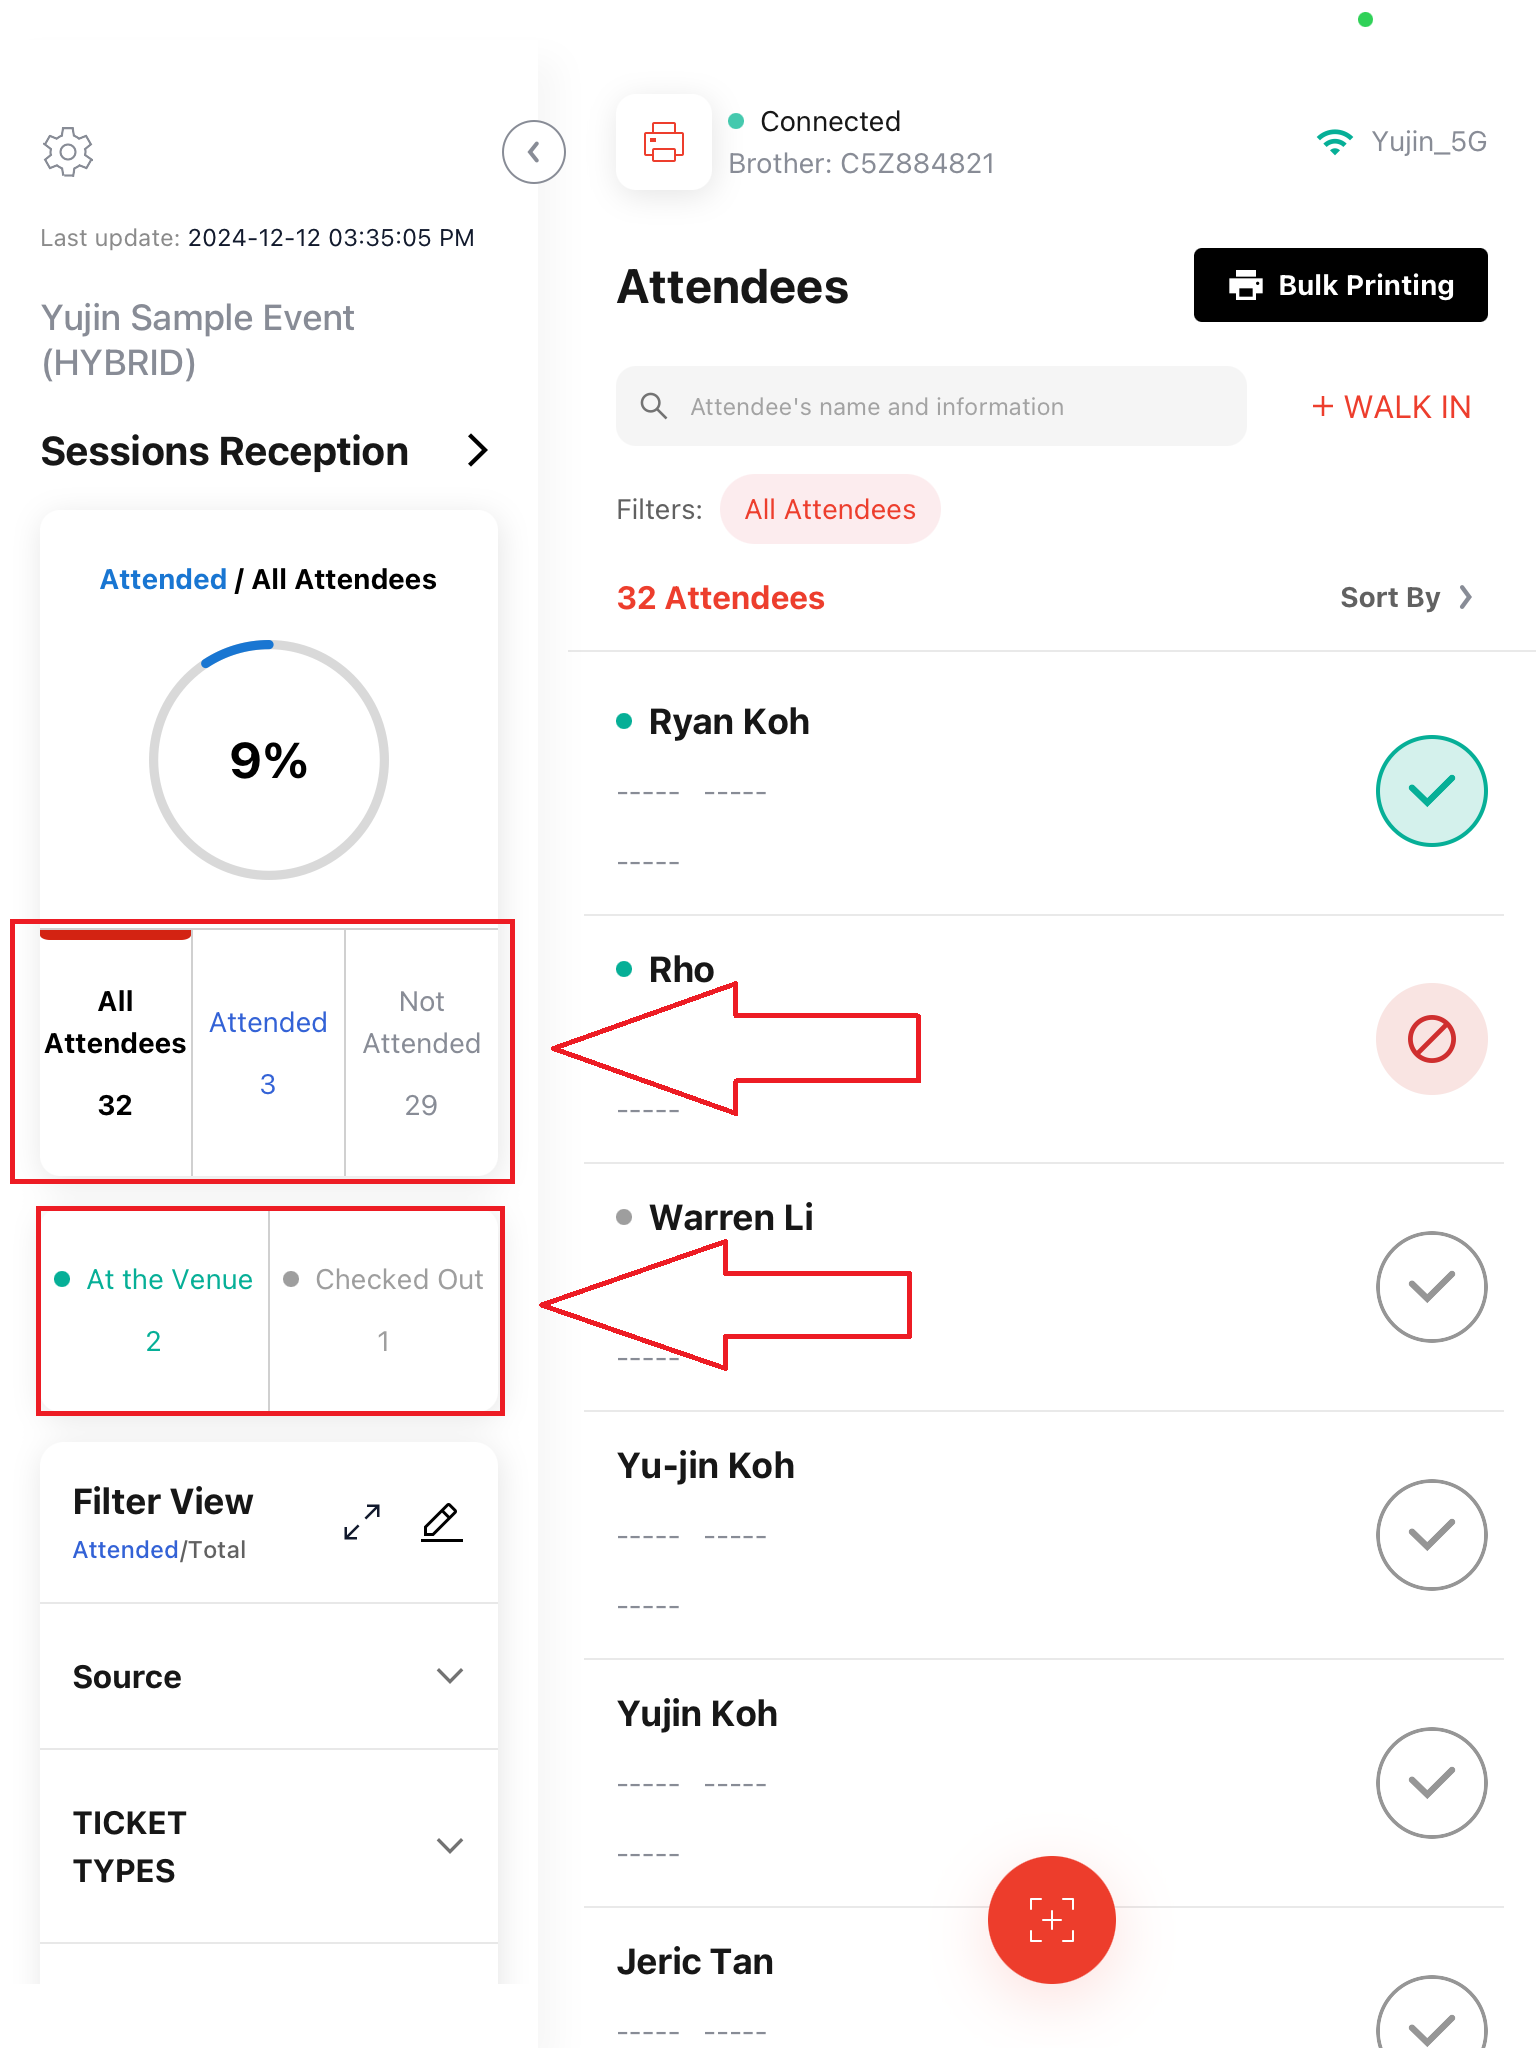Tap the red printer status icon
The image size is (1536, 2048).
664,142
